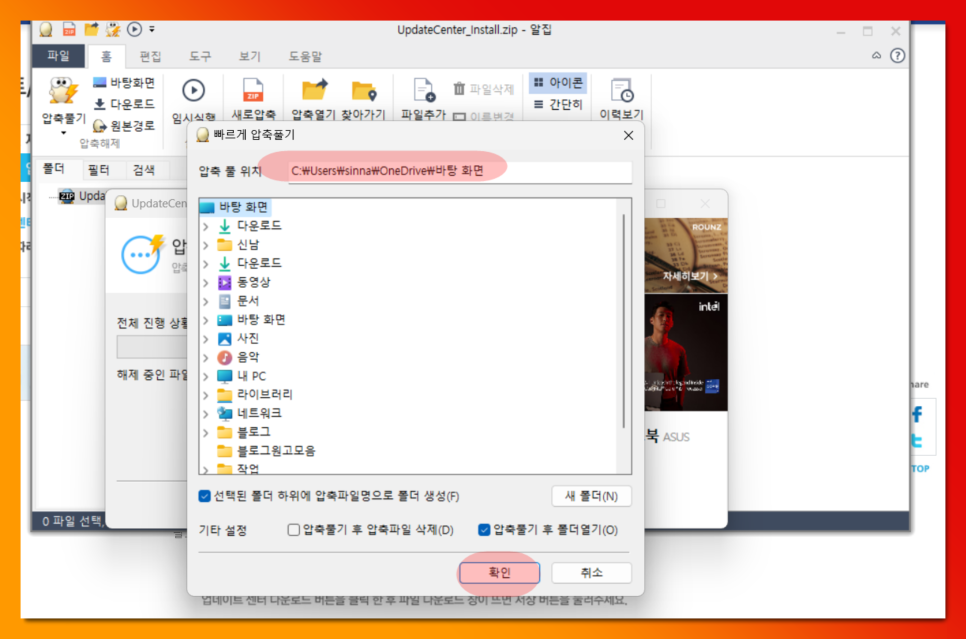The height and width of the screenshot is (639, 966).
Task: Click the 파일추가 icon
Action: 424,91
